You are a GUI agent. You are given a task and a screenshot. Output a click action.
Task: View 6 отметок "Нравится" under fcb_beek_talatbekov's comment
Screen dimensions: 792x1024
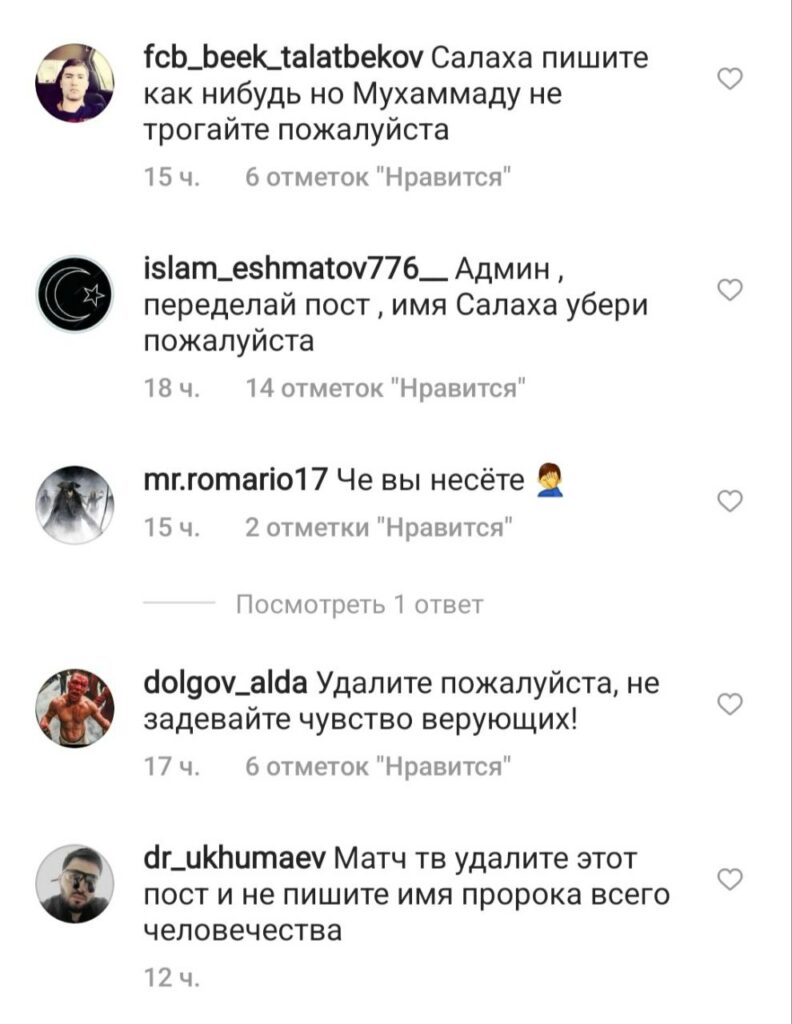(x=378, y=177)
